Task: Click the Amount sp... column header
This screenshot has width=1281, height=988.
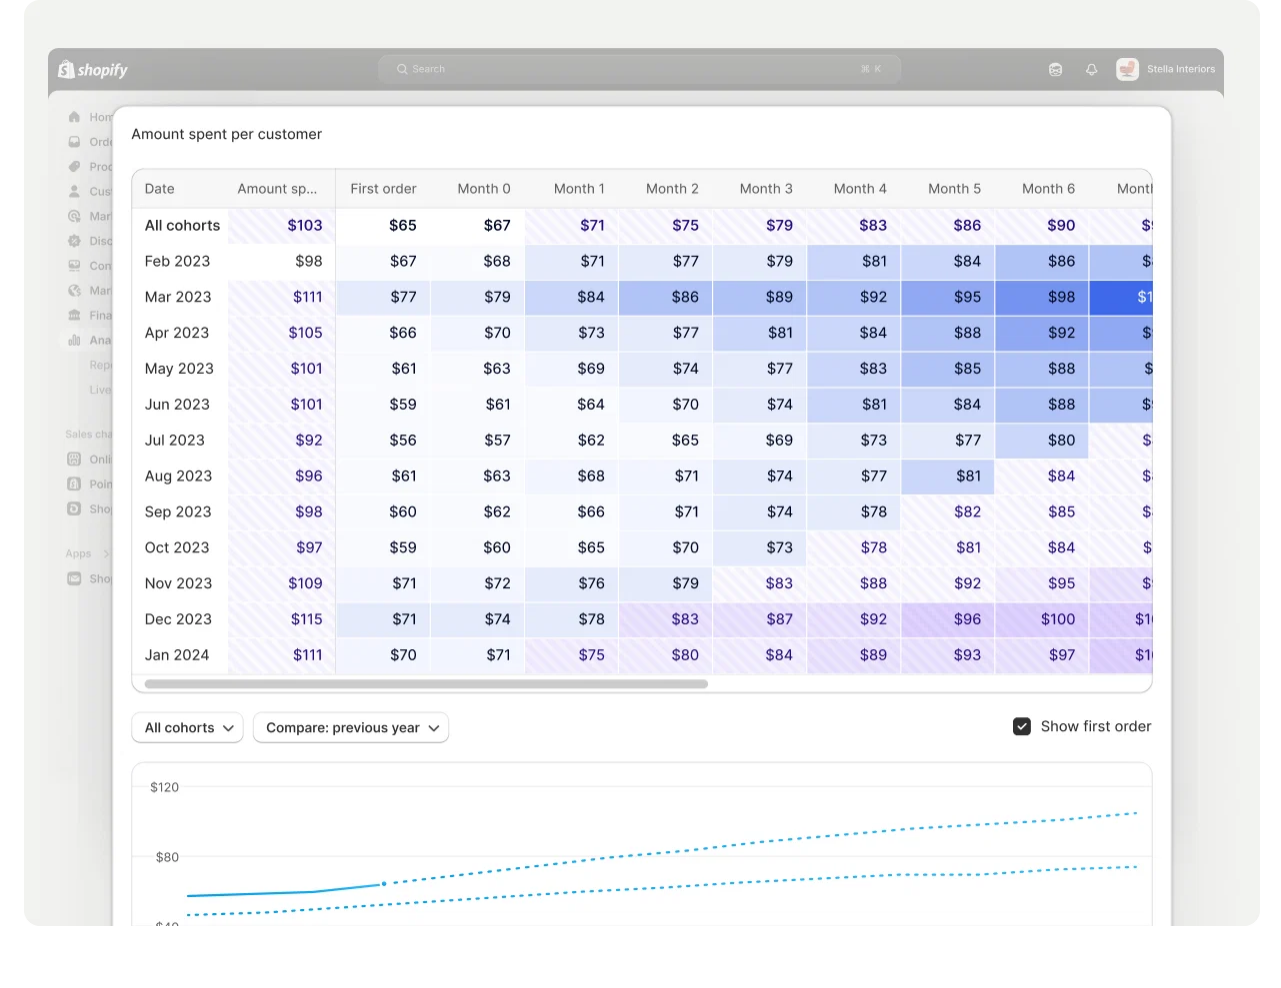Action: 277,188
